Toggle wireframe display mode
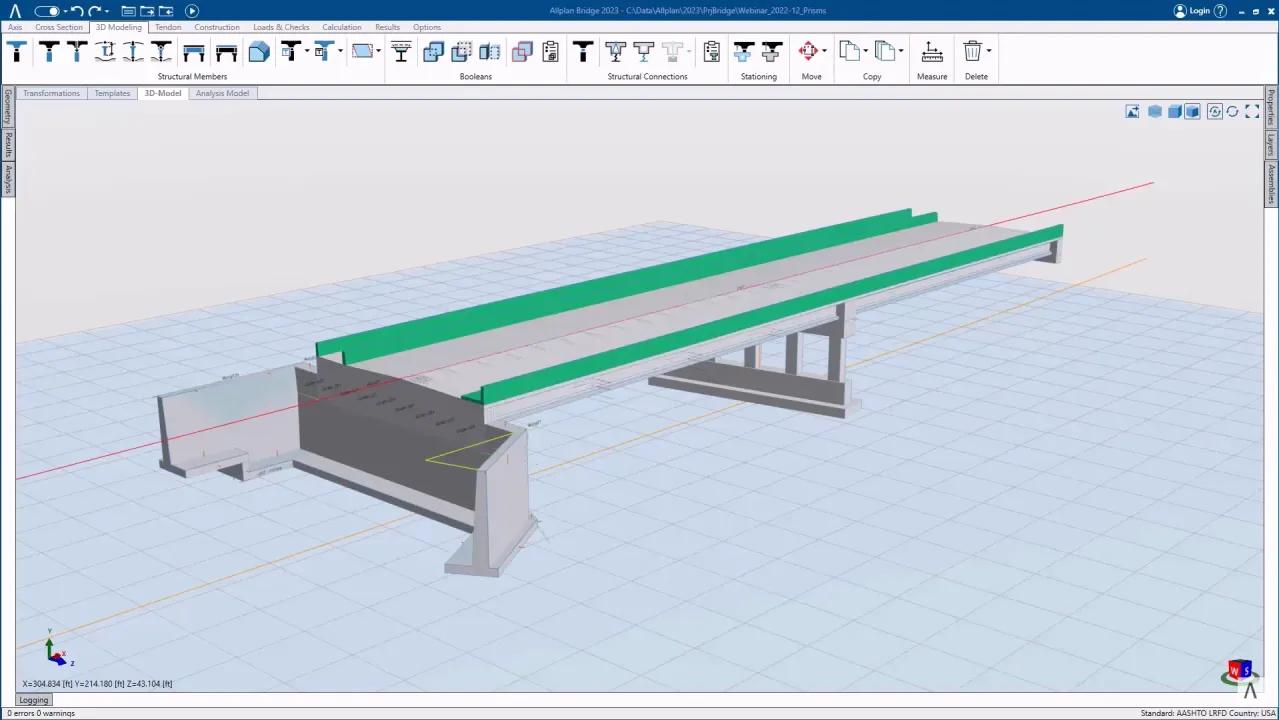1279x720 pixels. (x=1155, y=111)
